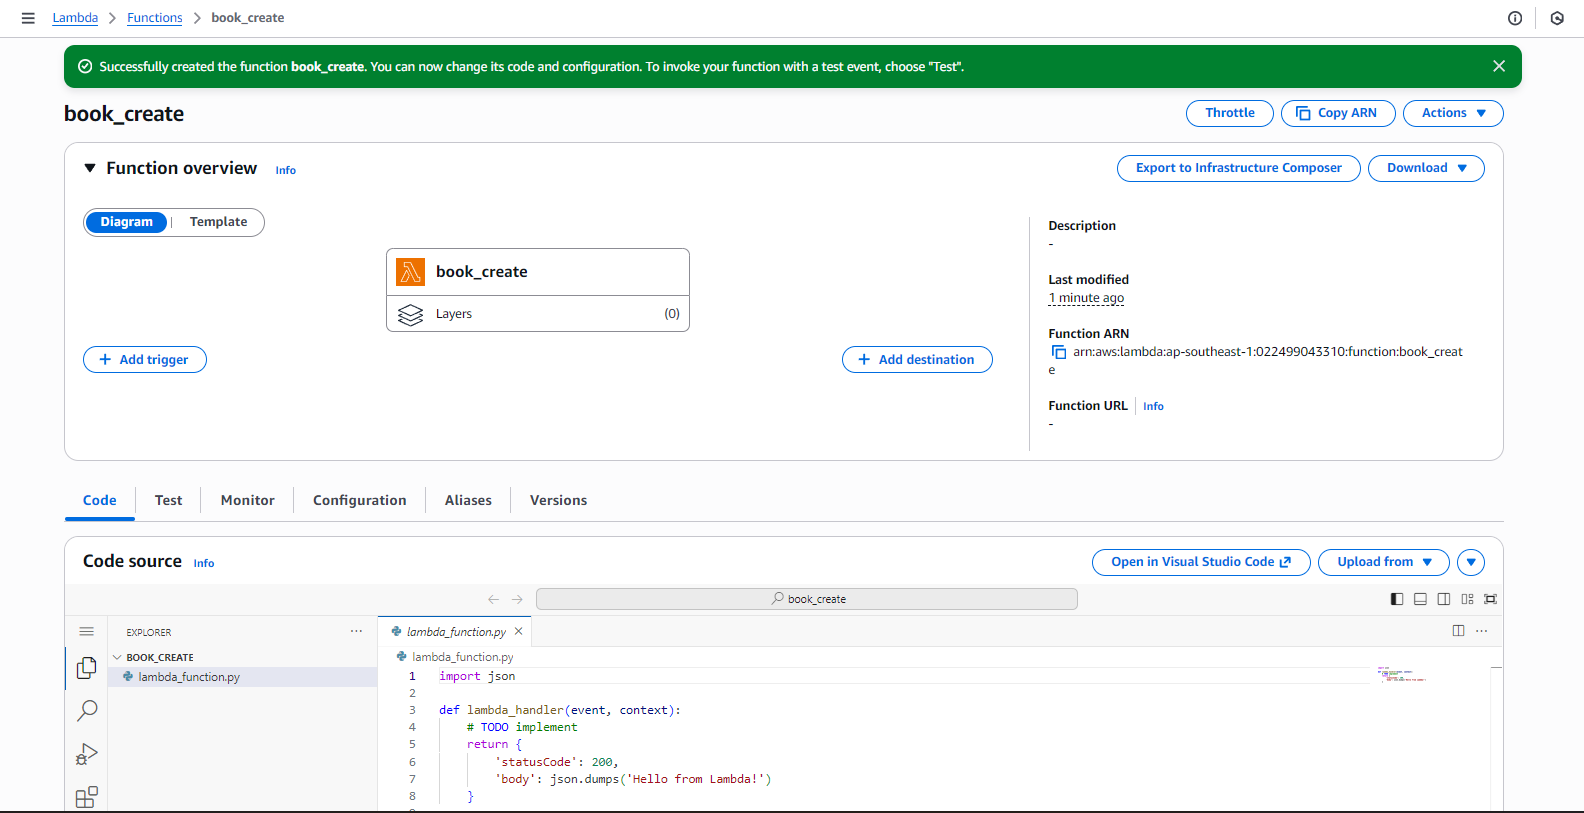This screenshot has height=813, width=1584.
Task: Click the book_create command center search box
Action: 807,599
